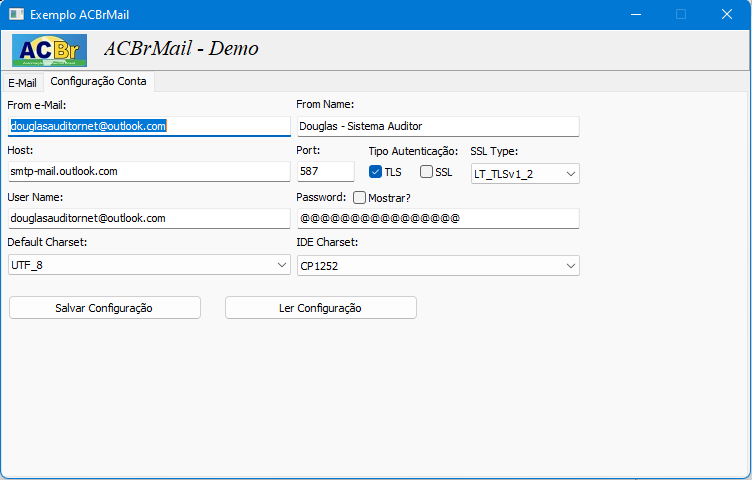Open the IDE Charset dropdown

(438, 266)
